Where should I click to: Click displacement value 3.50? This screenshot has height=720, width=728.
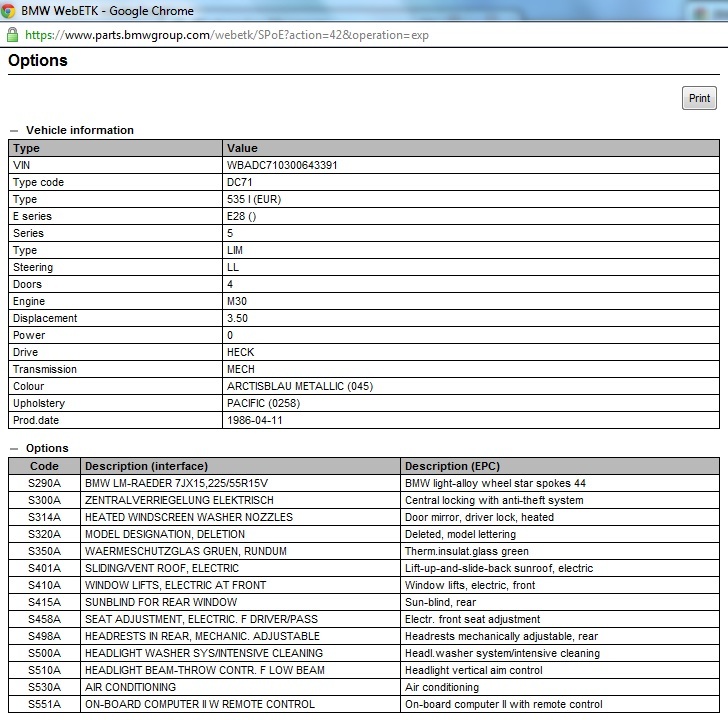pyautogui.click(x=237, y=318)
